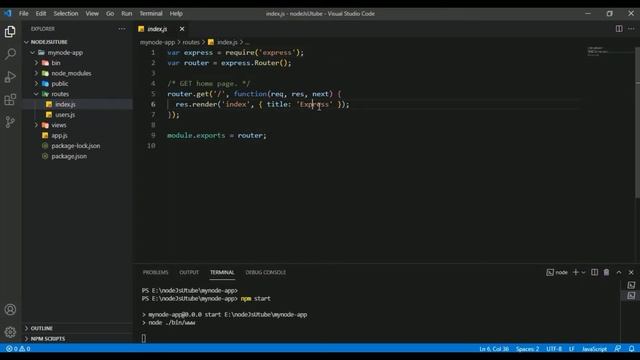Open the Help menu

[176, 13]
